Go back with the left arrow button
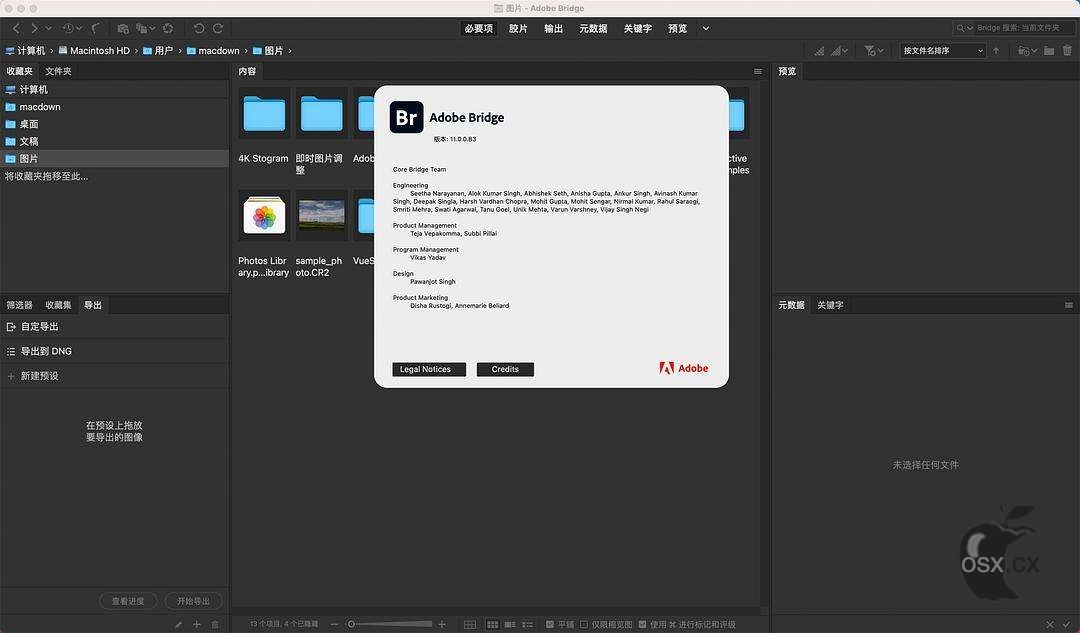Image resolution: width=1080 pixels, height=633 pixels. pos(17,28)
